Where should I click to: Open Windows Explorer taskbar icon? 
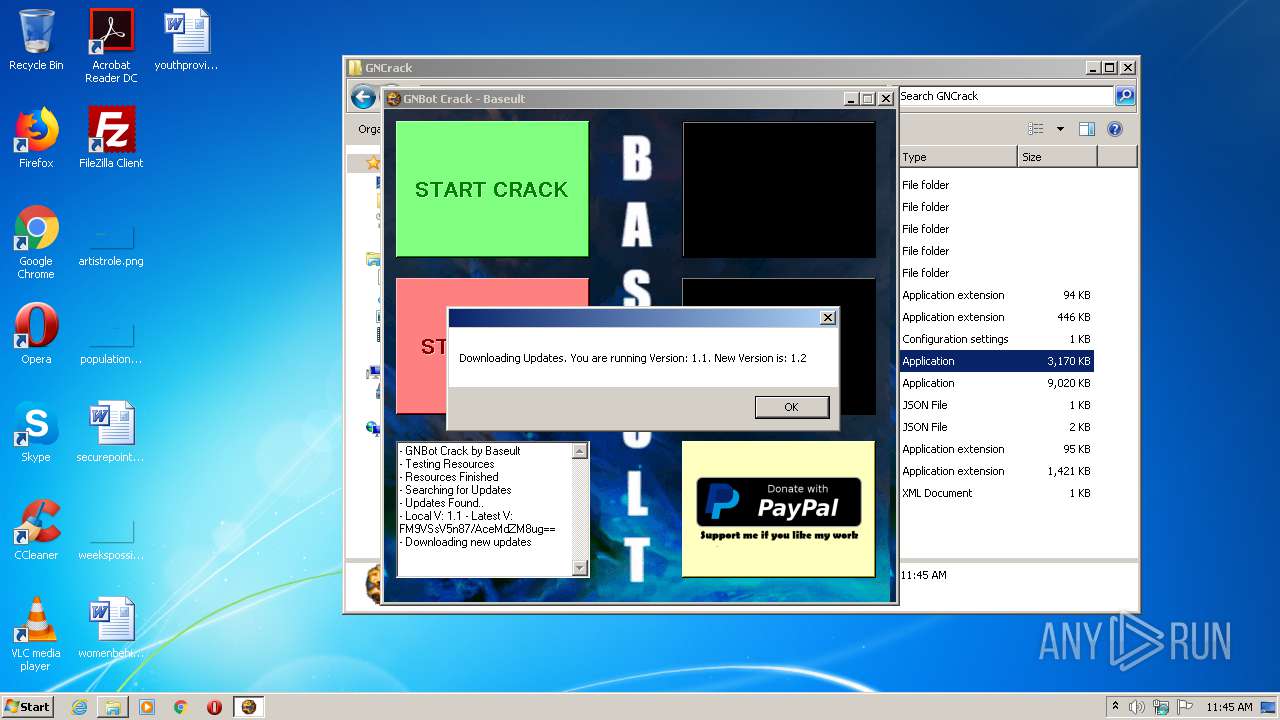click(x=113, y=707)
